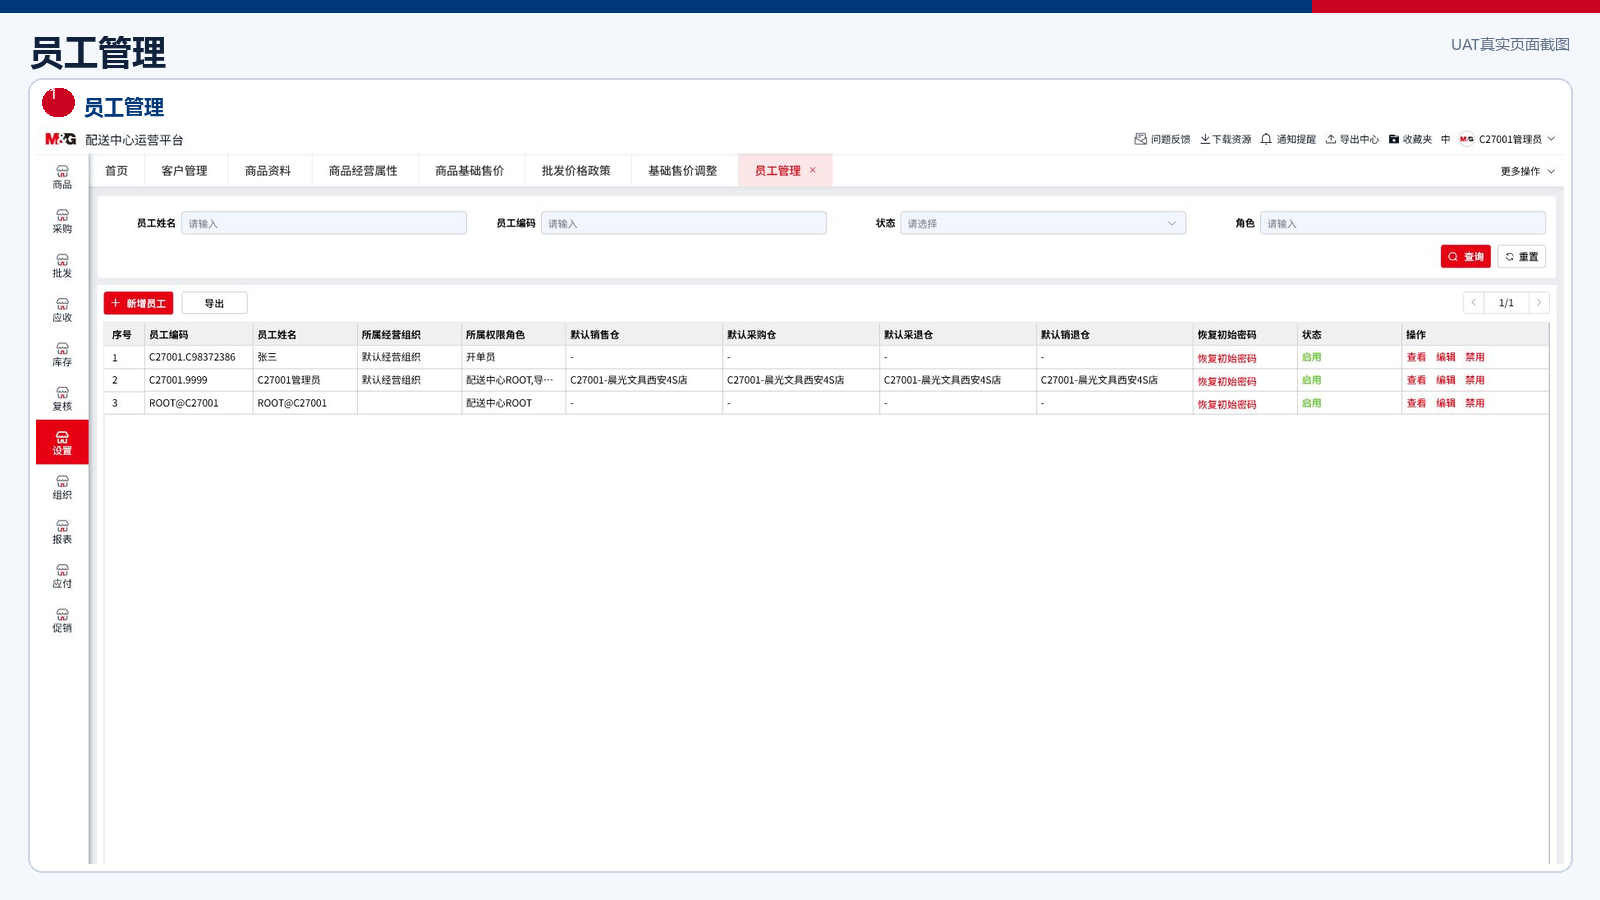Open 问题反馈 in the top bar
The image size is (1600, 900).
click(1162, 139)
